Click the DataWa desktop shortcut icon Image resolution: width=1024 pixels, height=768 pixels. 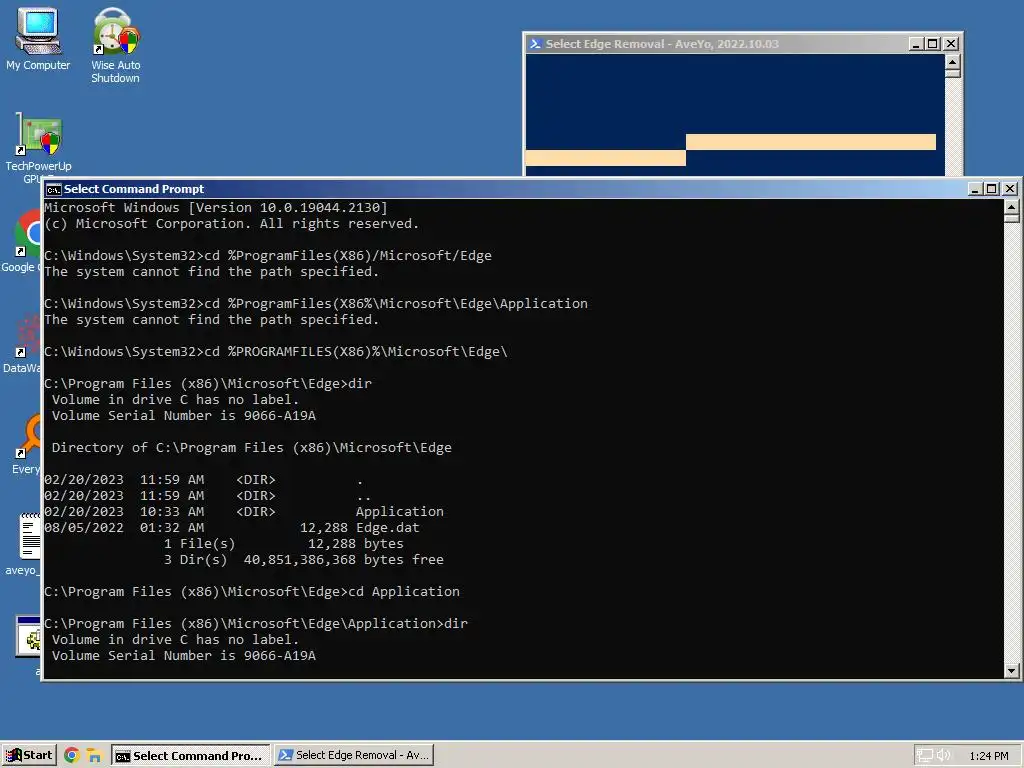point(22,343)
